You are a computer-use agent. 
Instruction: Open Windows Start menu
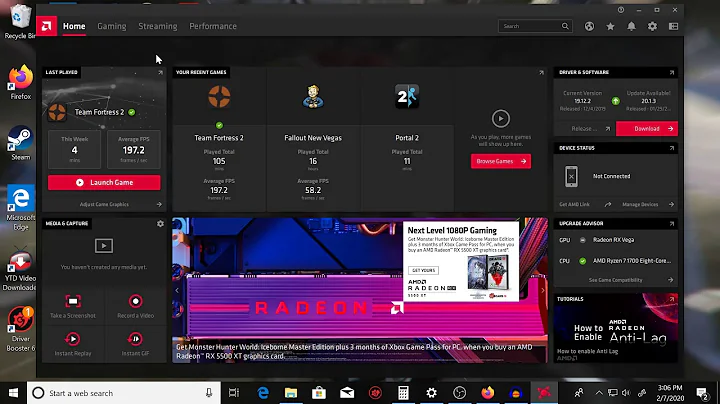coord(13,393)
